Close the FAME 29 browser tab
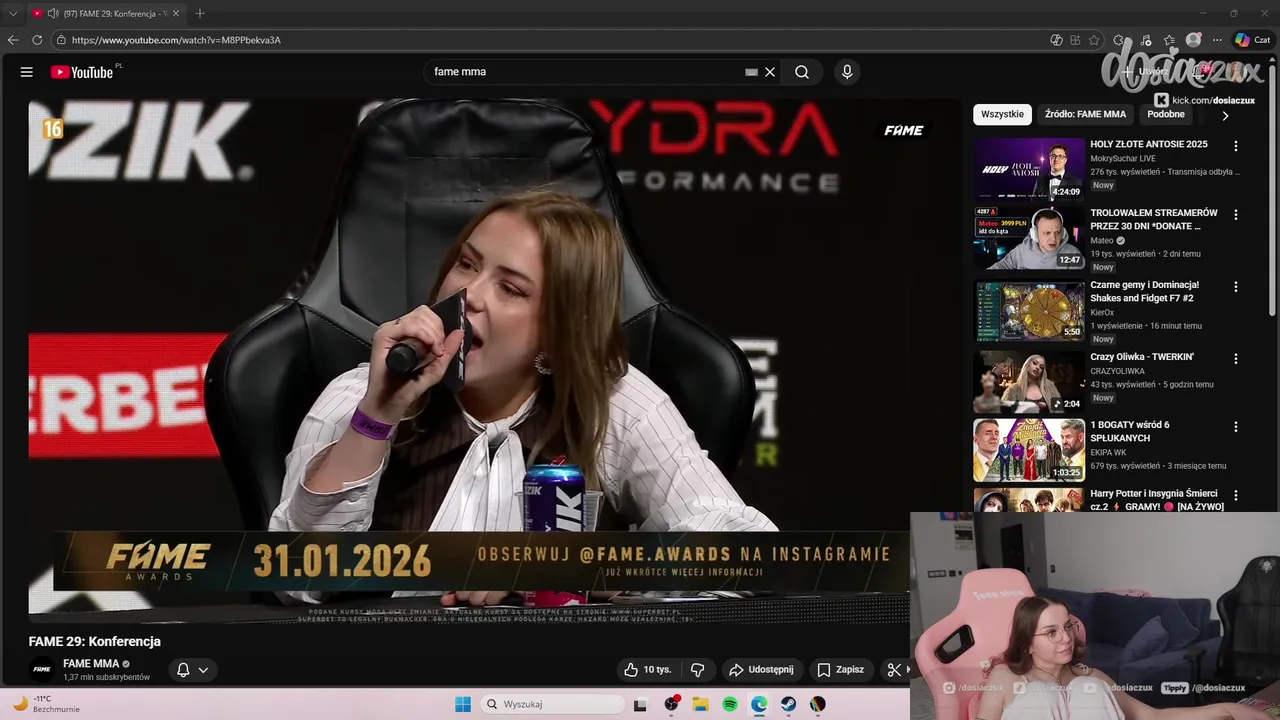The image size is (1280, 720). [176, 13]
